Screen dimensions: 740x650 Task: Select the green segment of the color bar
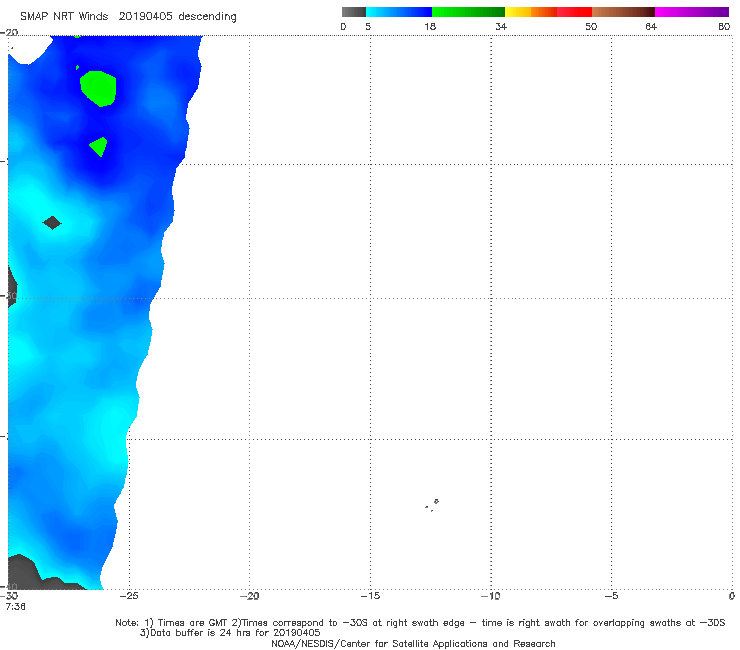tap(468, 12)
